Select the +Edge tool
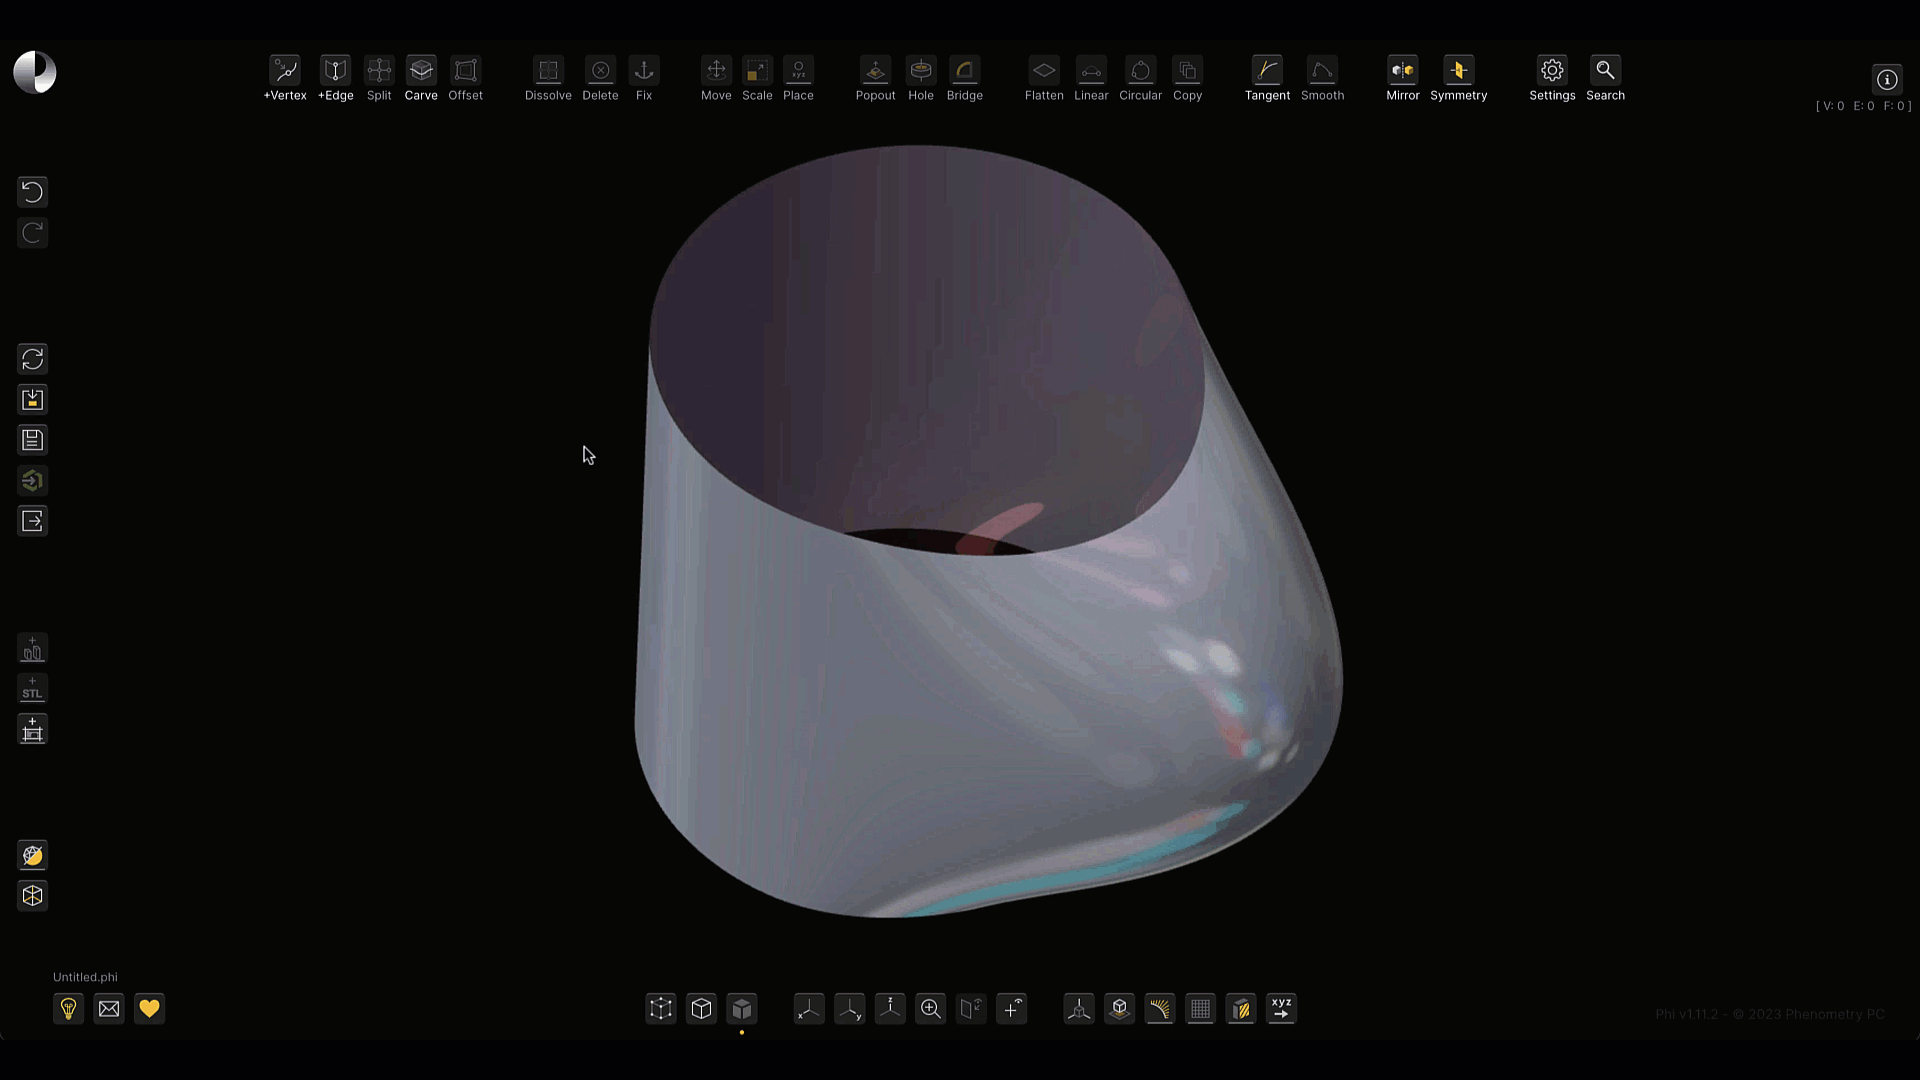Viewport: 1920px width, 1080px height. (x=335, y=71)
